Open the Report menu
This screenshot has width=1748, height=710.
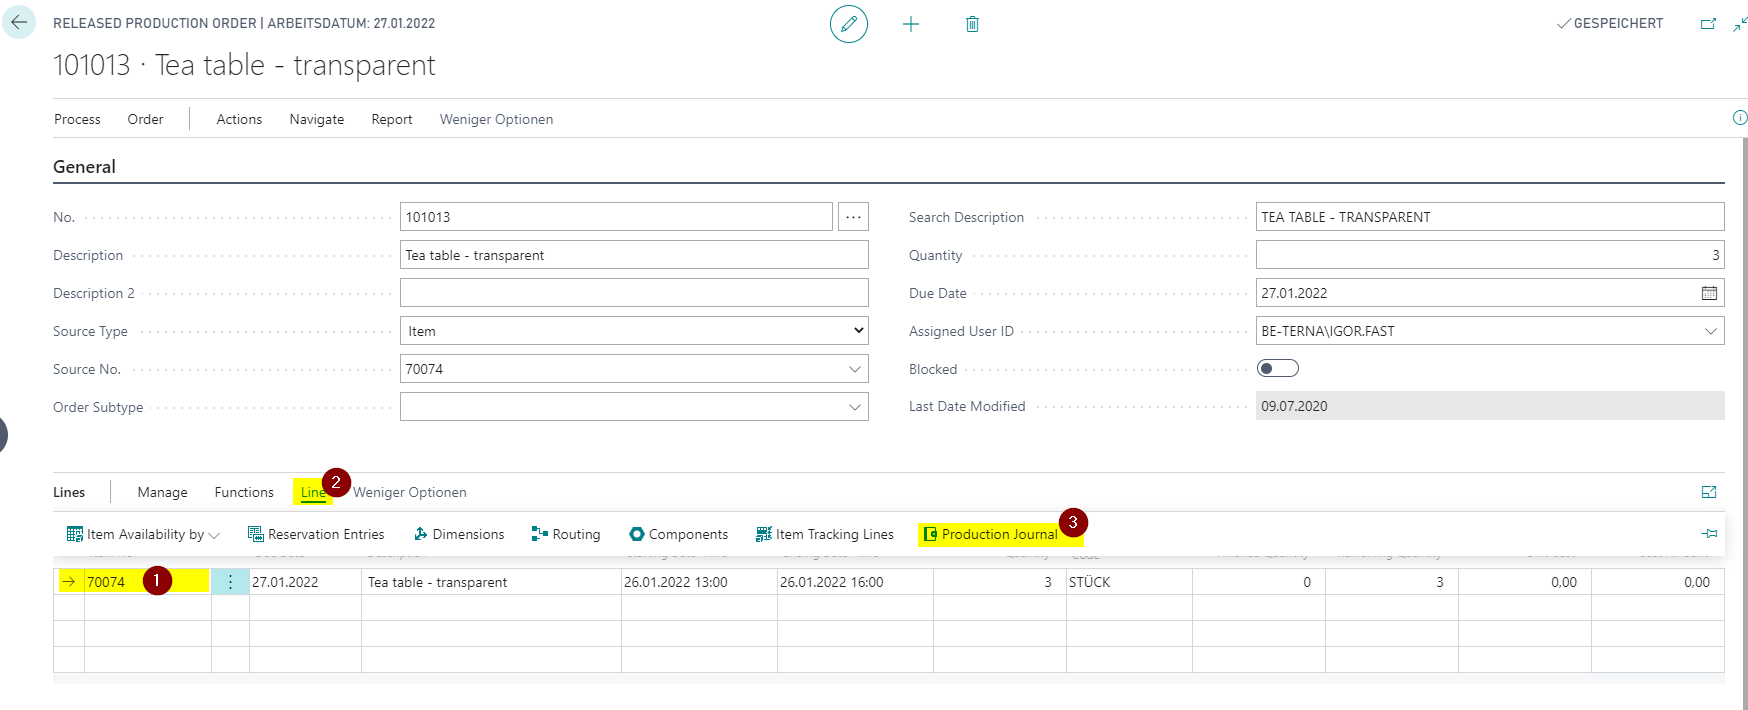click(392, 119)
